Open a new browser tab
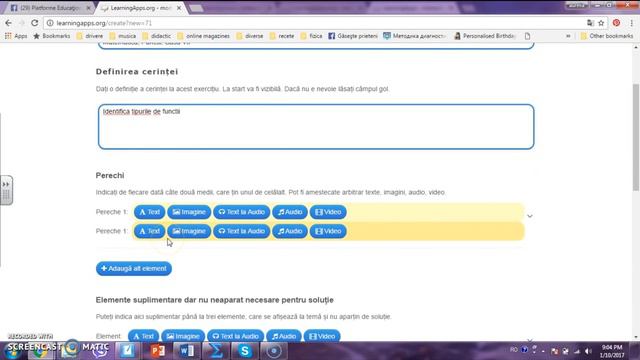Viewport: 640px width, 360px height. coord(196,8)
